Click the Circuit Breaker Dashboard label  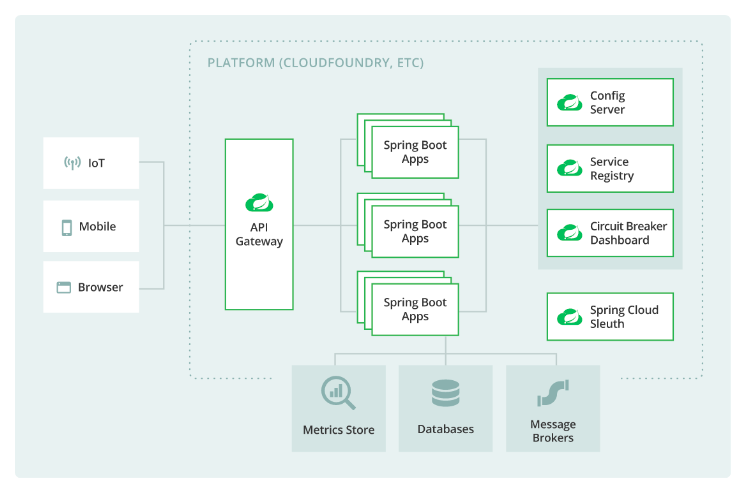(628, 233)
